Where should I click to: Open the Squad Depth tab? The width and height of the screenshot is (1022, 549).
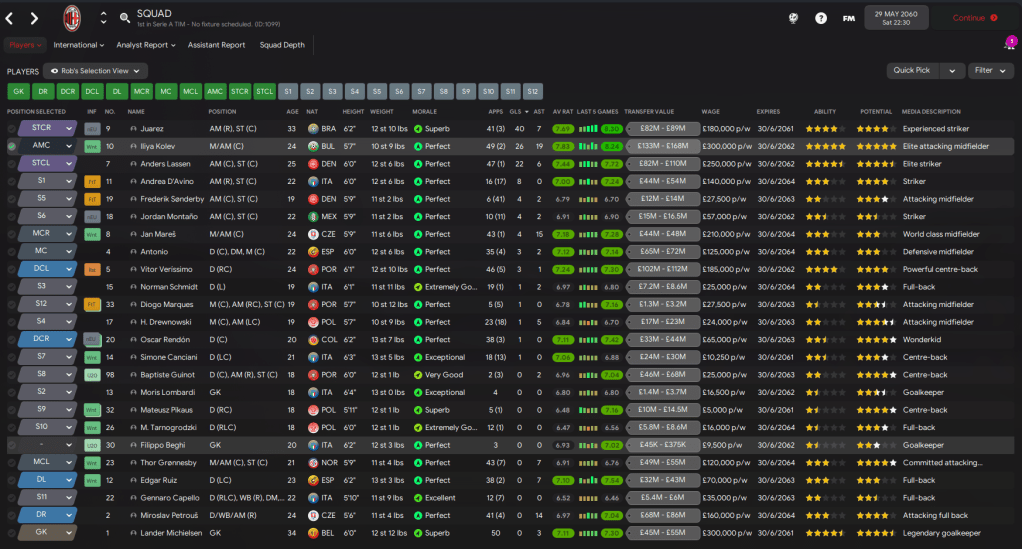point(282,45)
